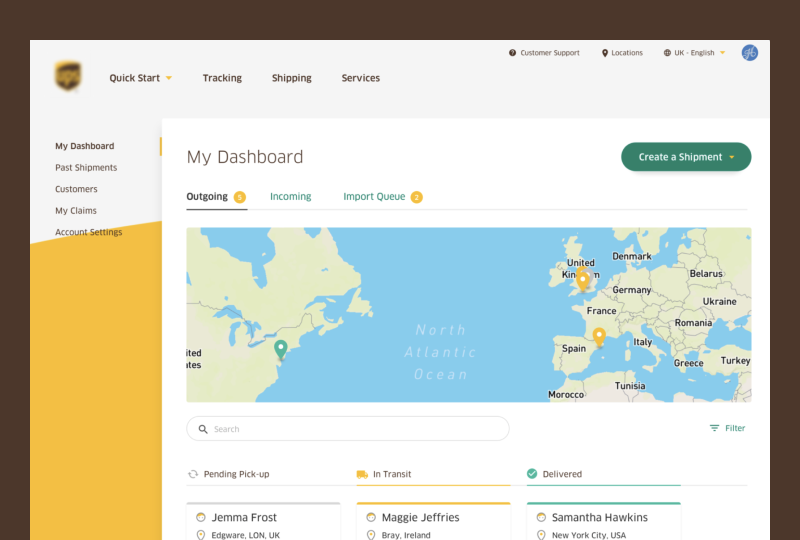The height and width of the screenshot is (540, 800).
Task: Click the location pin beside New York City, USA
Action: [x=541, y=535]
